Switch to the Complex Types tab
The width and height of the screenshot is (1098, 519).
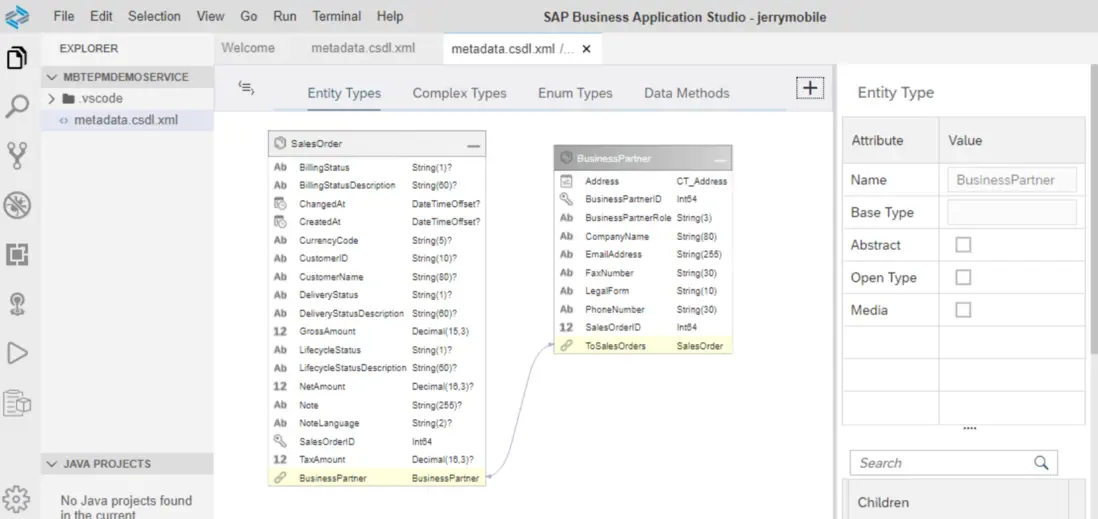click(459, 93)
